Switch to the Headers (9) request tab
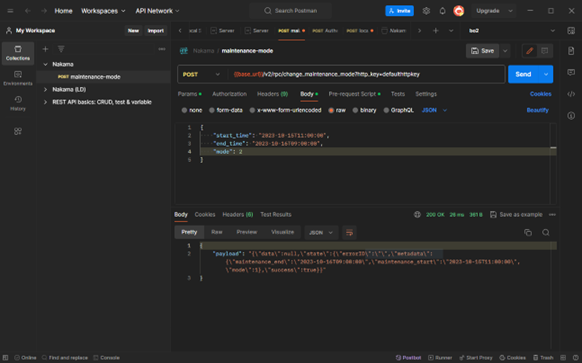This screenshot has width=582, height=363. click(272, 94)
